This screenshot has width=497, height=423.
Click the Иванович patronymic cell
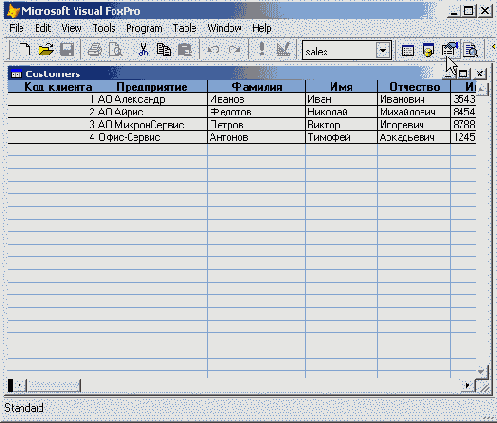coord(414,99)
